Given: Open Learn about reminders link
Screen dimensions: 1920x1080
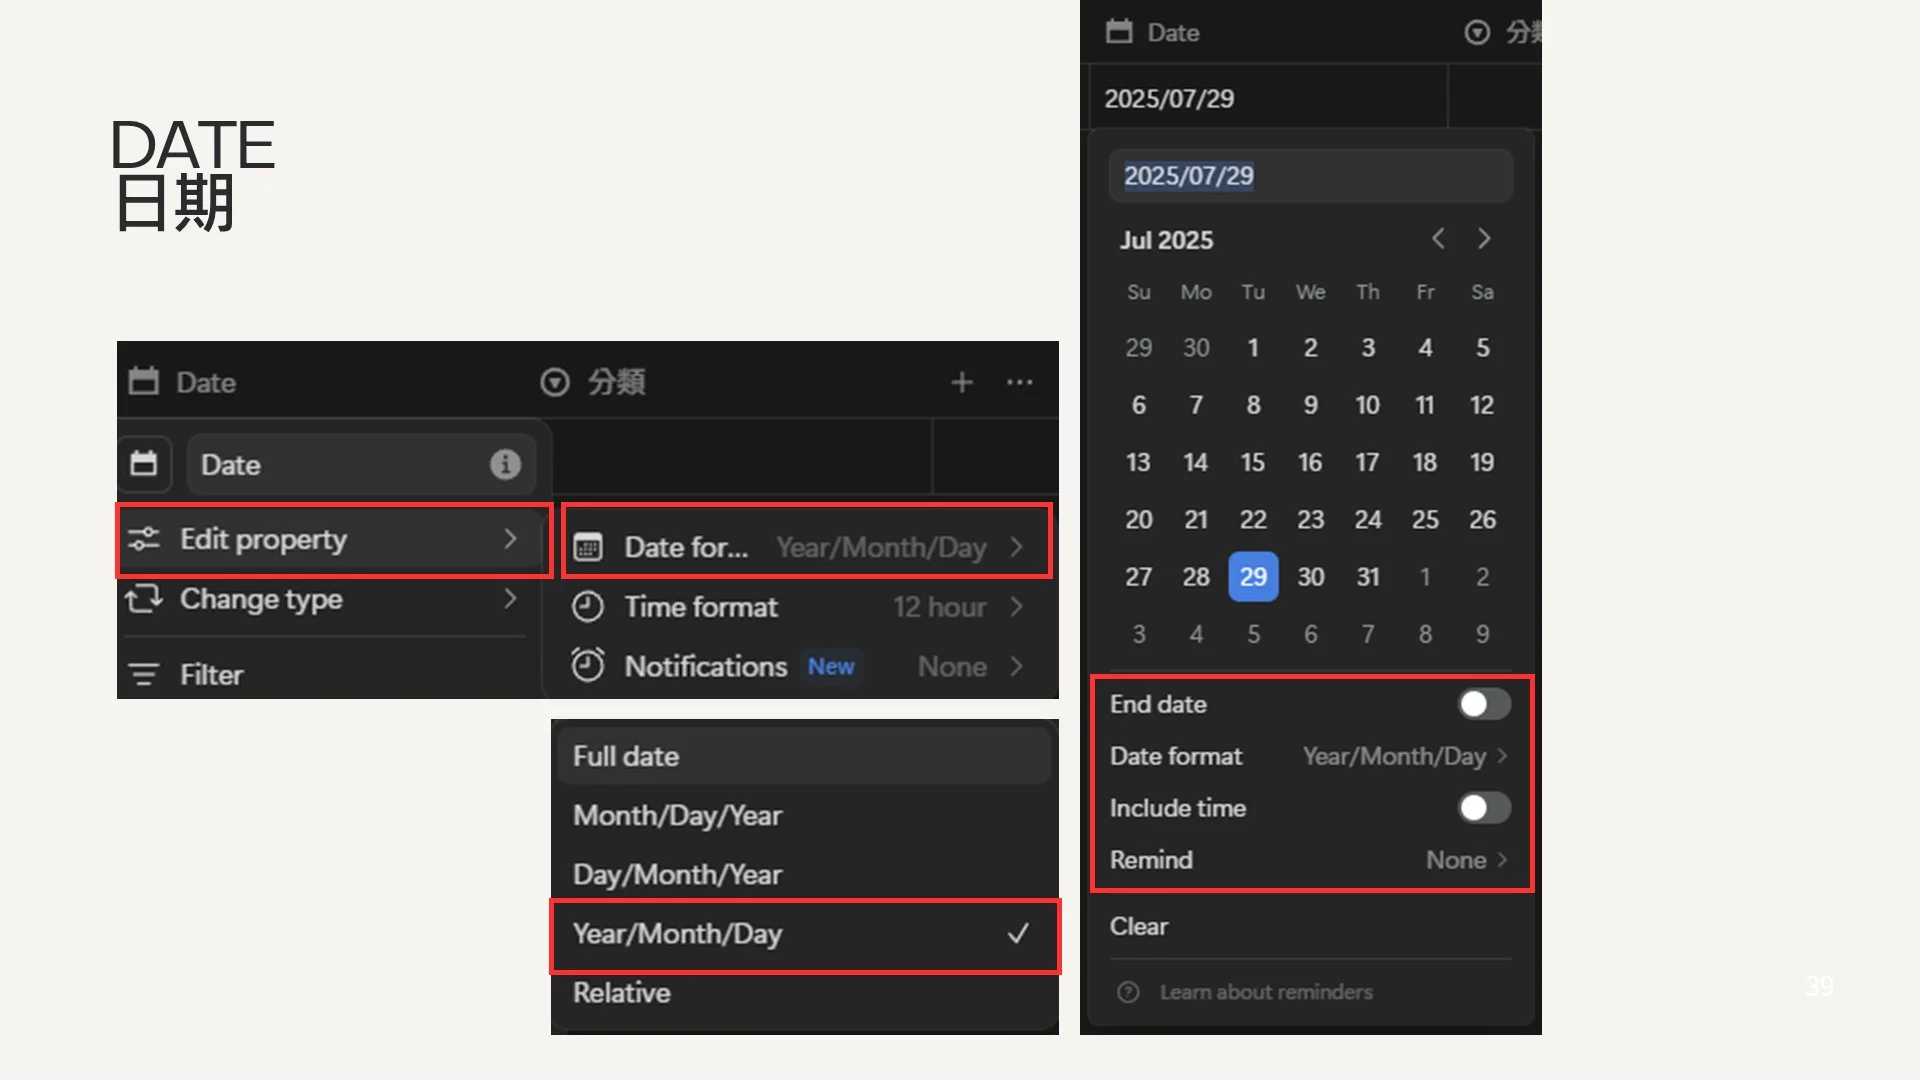Looking at the screenshot, I should (x=1266, y=992).
